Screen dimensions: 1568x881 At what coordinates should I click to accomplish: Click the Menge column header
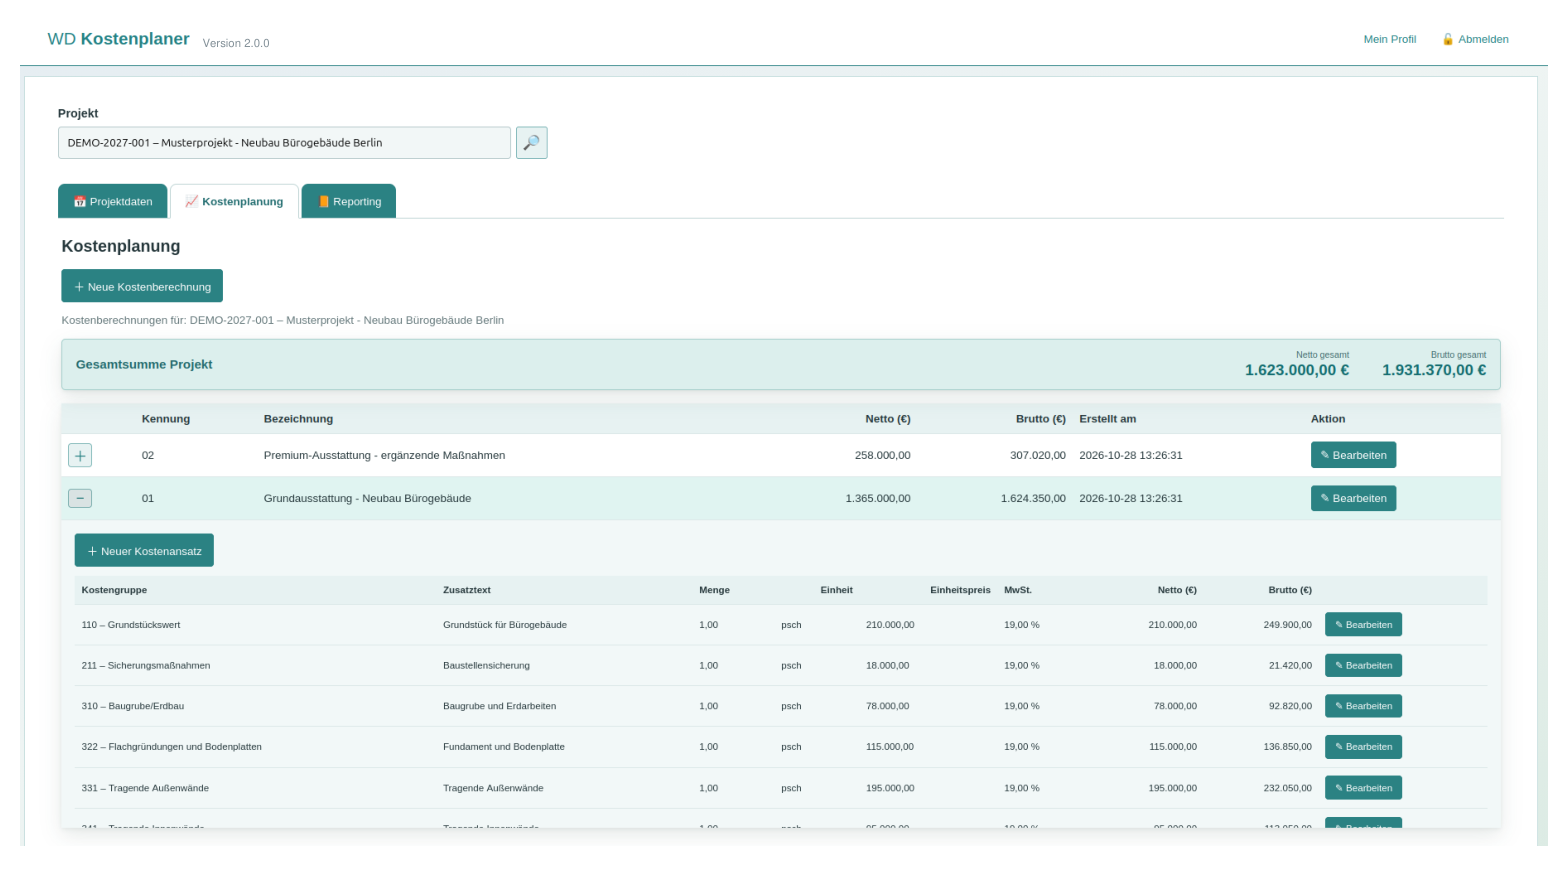pos(714,590)
